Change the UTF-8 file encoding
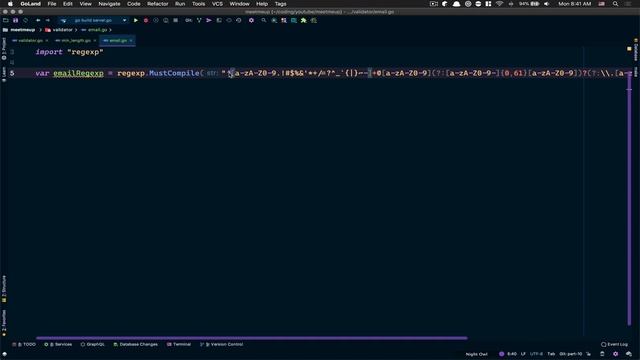This screenshot has height=360, width=640. 536,354
